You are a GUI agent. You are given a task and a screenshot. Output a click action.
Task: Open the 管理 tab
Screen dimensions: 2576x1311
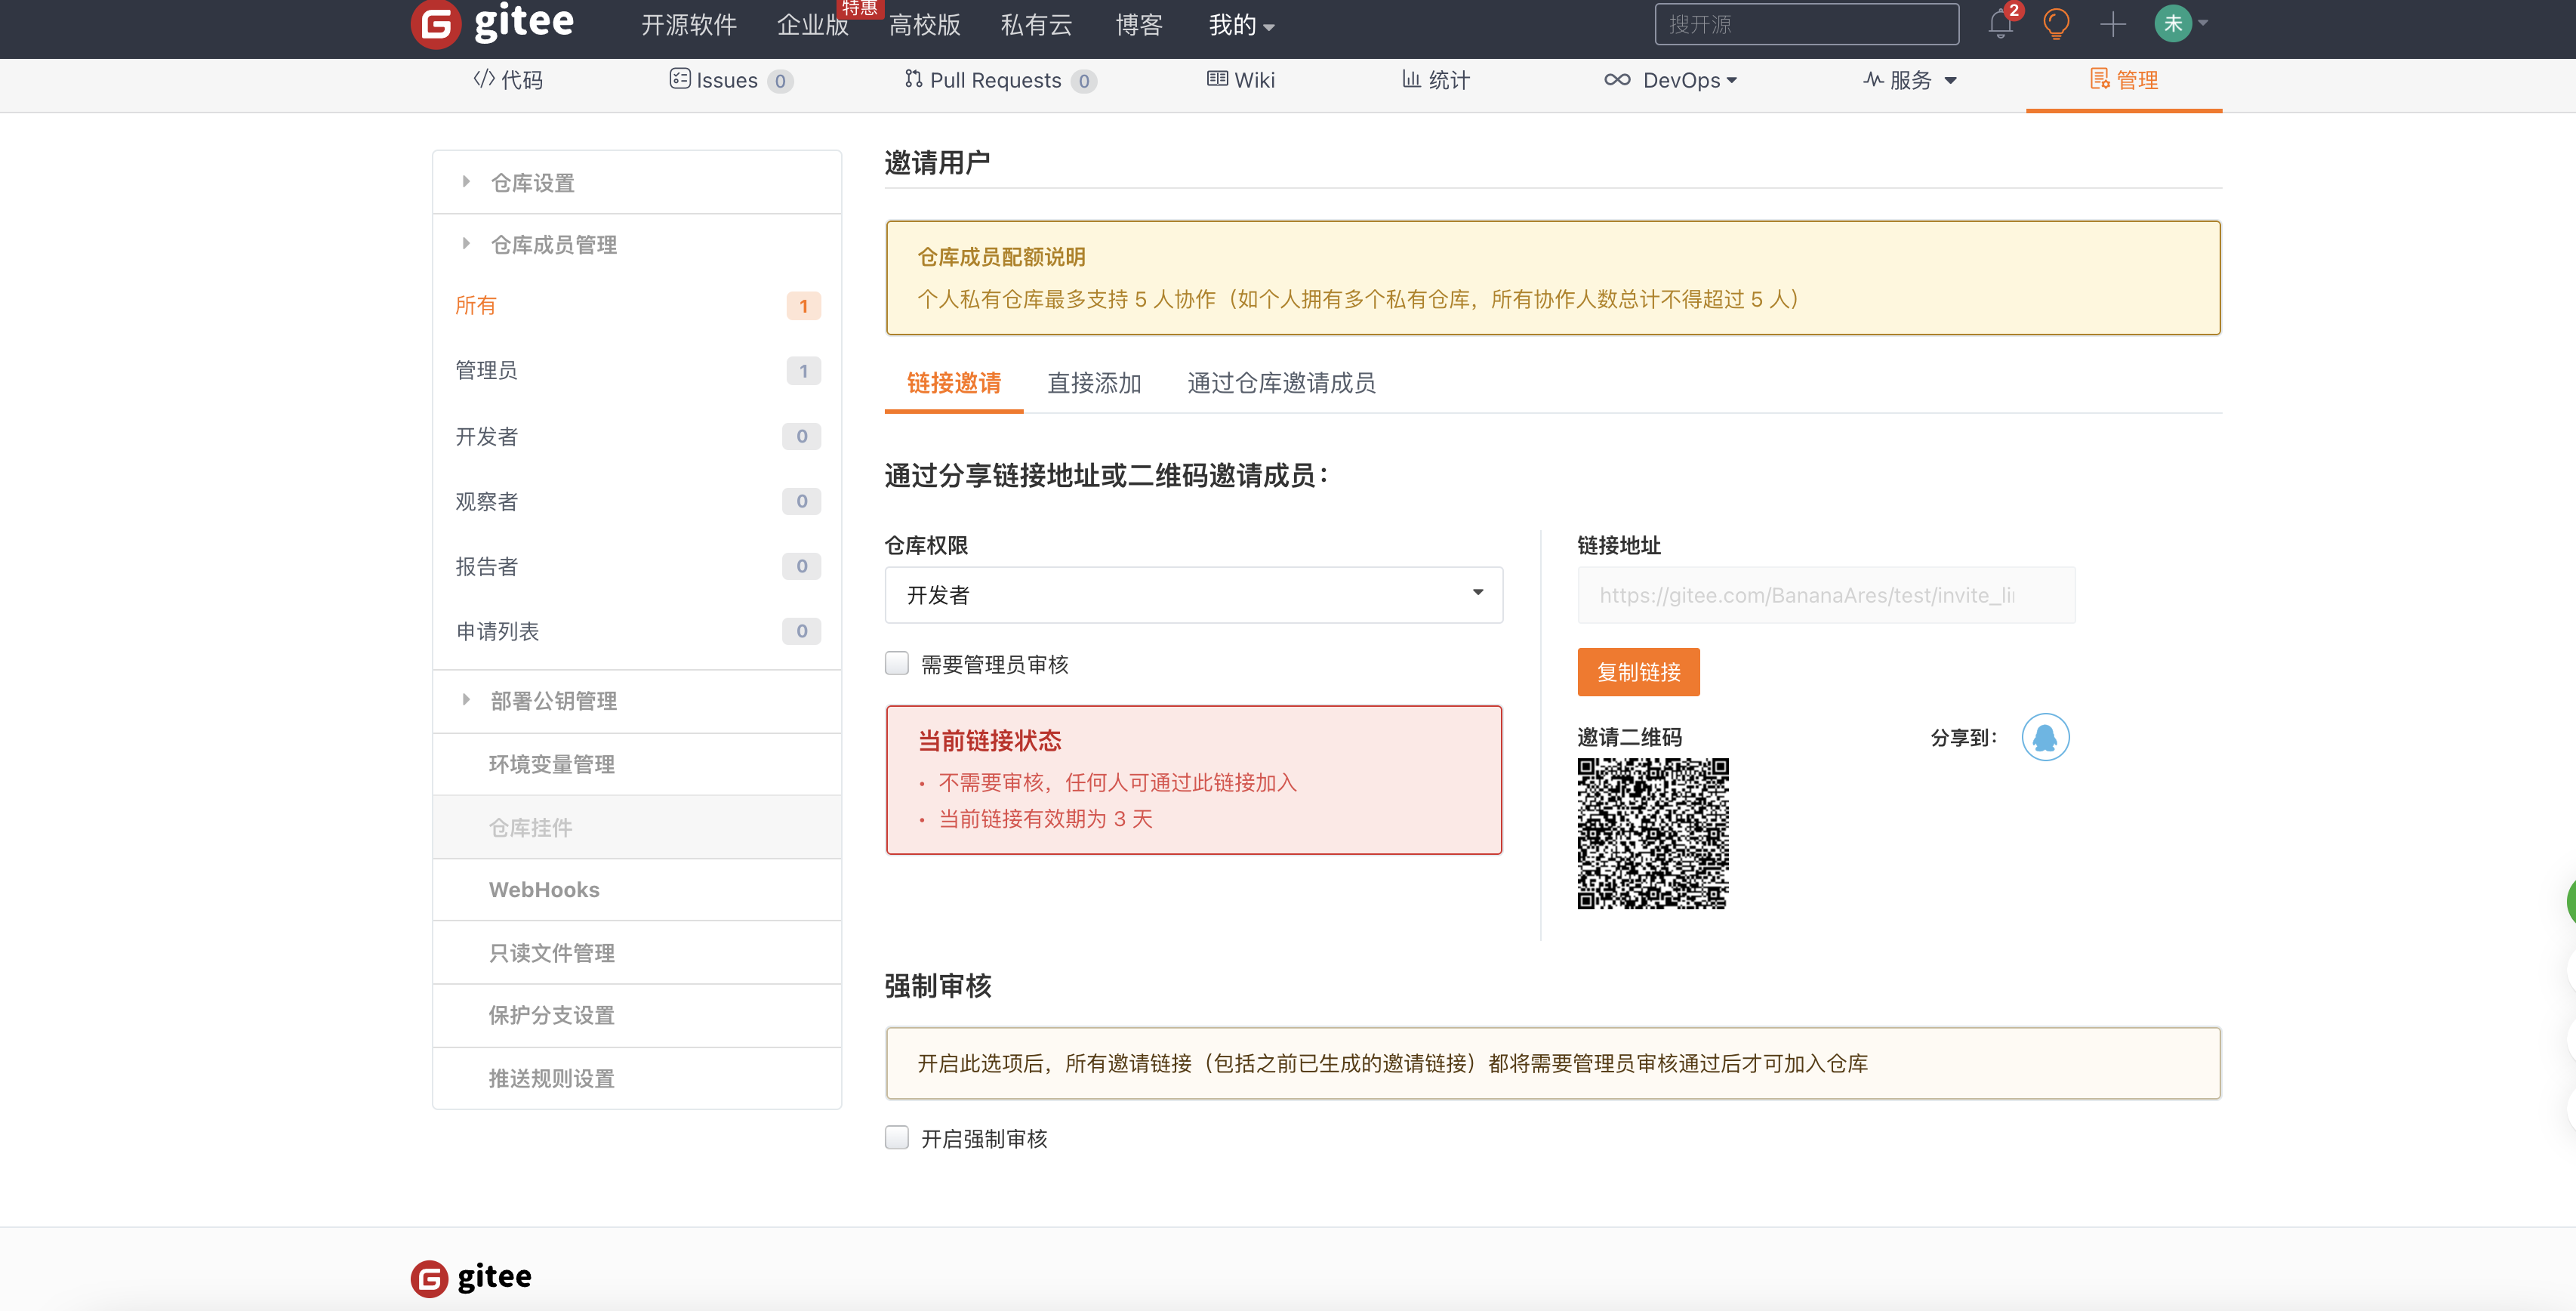tap(2124, 80)
